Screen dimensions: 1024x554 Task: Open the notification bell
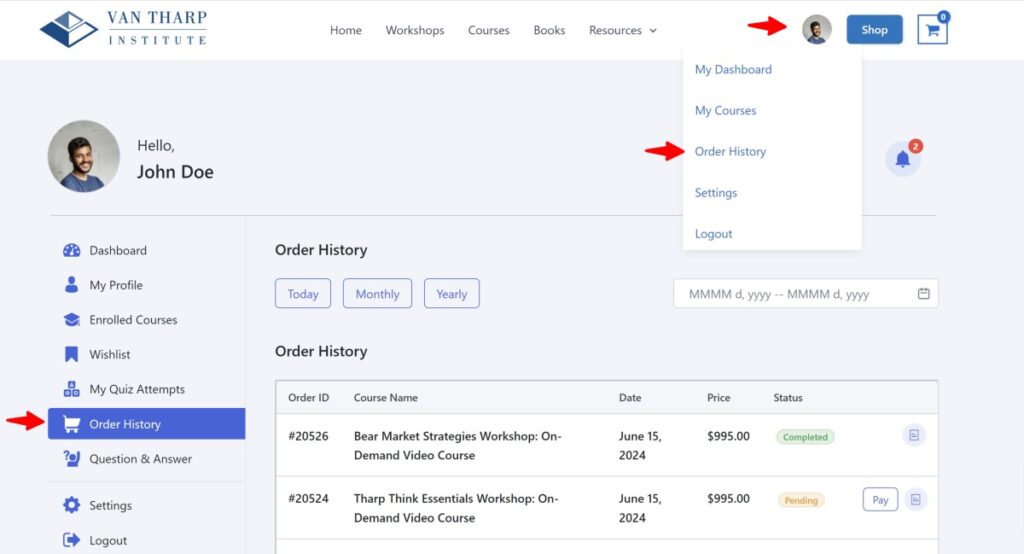click(903, 159)
